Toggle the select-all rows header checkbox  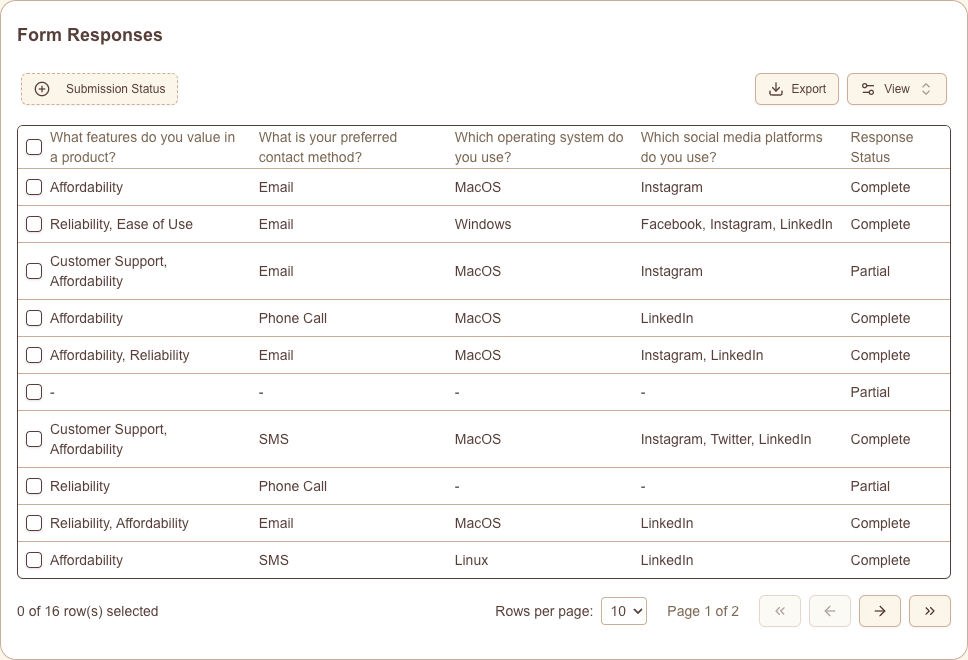[x=34, y=147]
